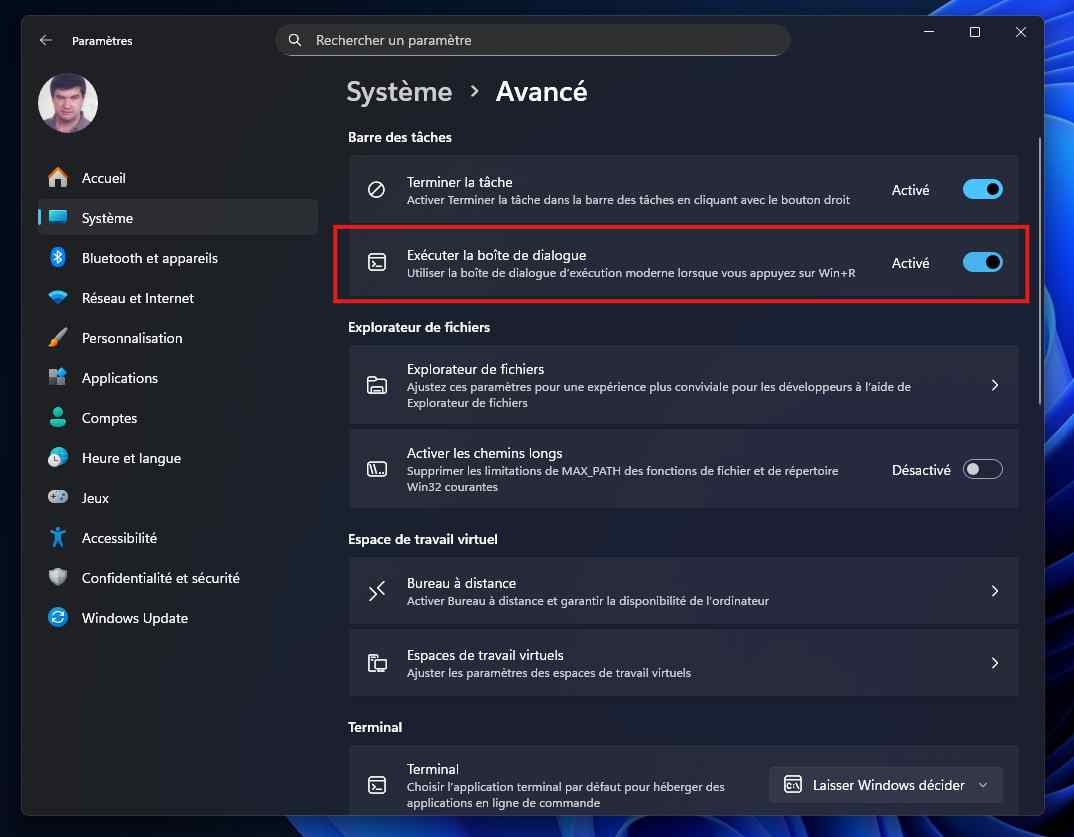1074x837 pixels.
Task: Expand Bureau à distance settings chevron
Action: point(994,591)
